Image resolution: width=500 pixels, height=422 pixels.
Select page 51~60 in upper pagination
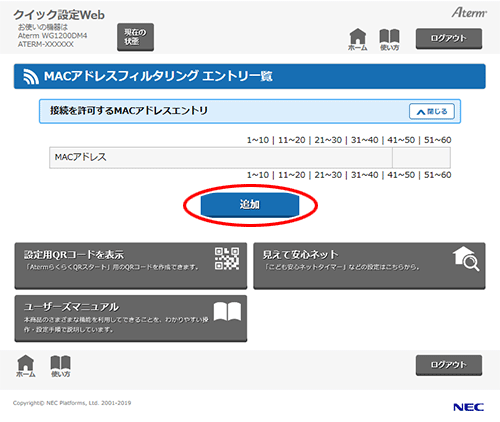pos(438,140)
